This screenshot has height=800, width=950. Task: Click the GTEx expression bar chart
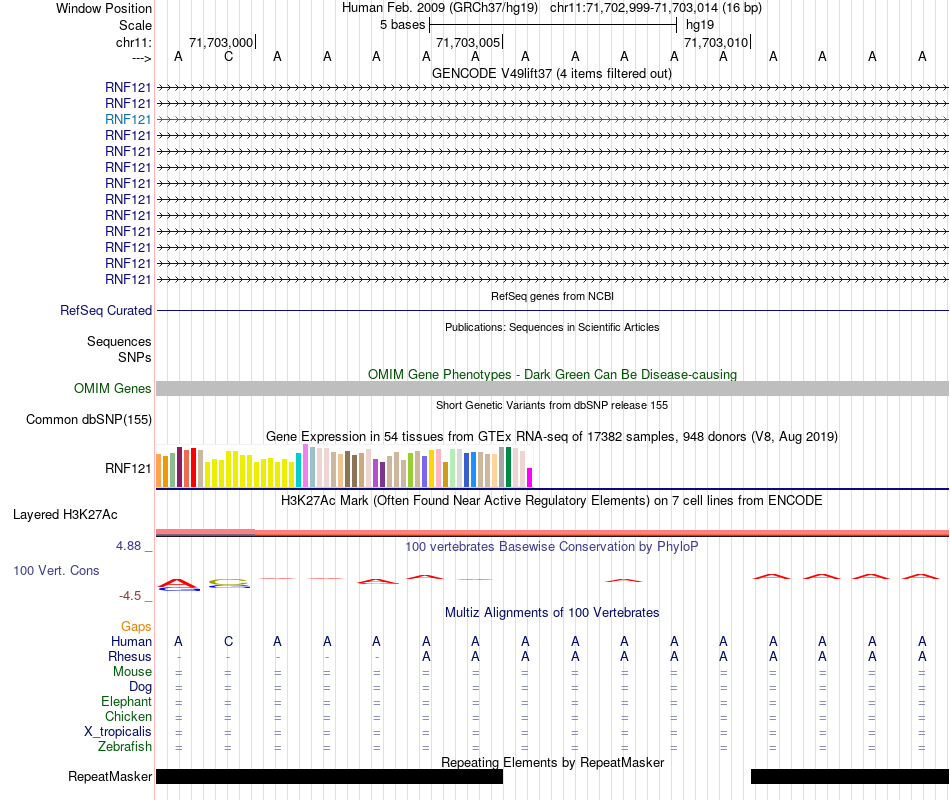[344, 466]
